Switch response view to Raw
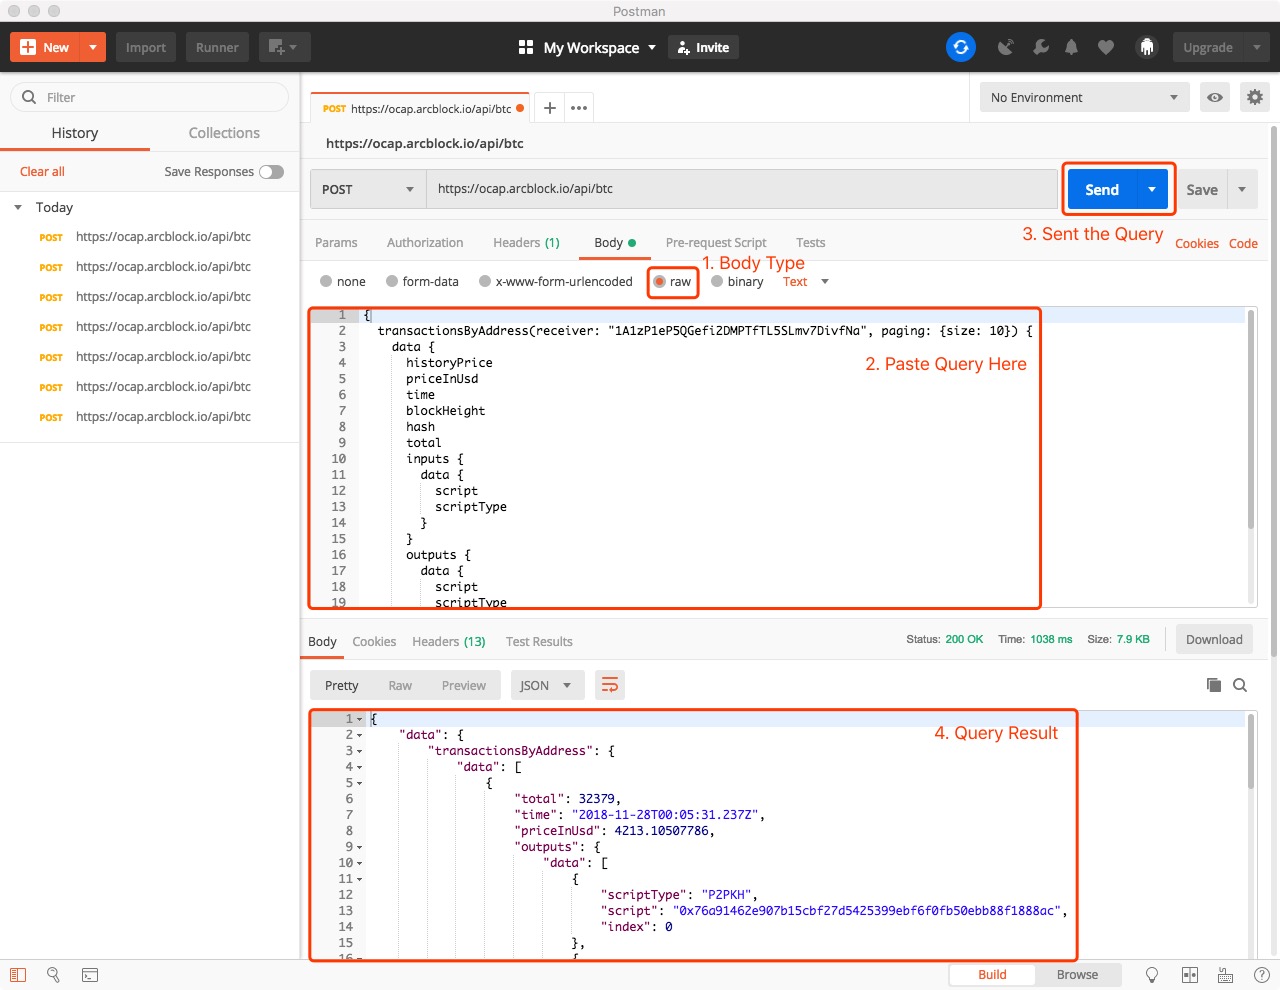This screenshot has width=1280, height=990. [x=400, y=685]
